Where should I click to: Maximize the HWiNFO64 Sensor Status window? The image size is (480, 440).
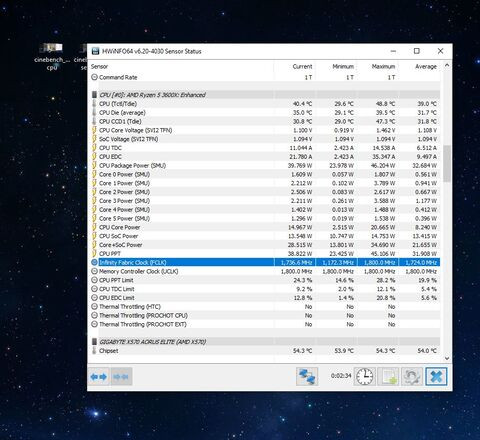coord(417,51)
